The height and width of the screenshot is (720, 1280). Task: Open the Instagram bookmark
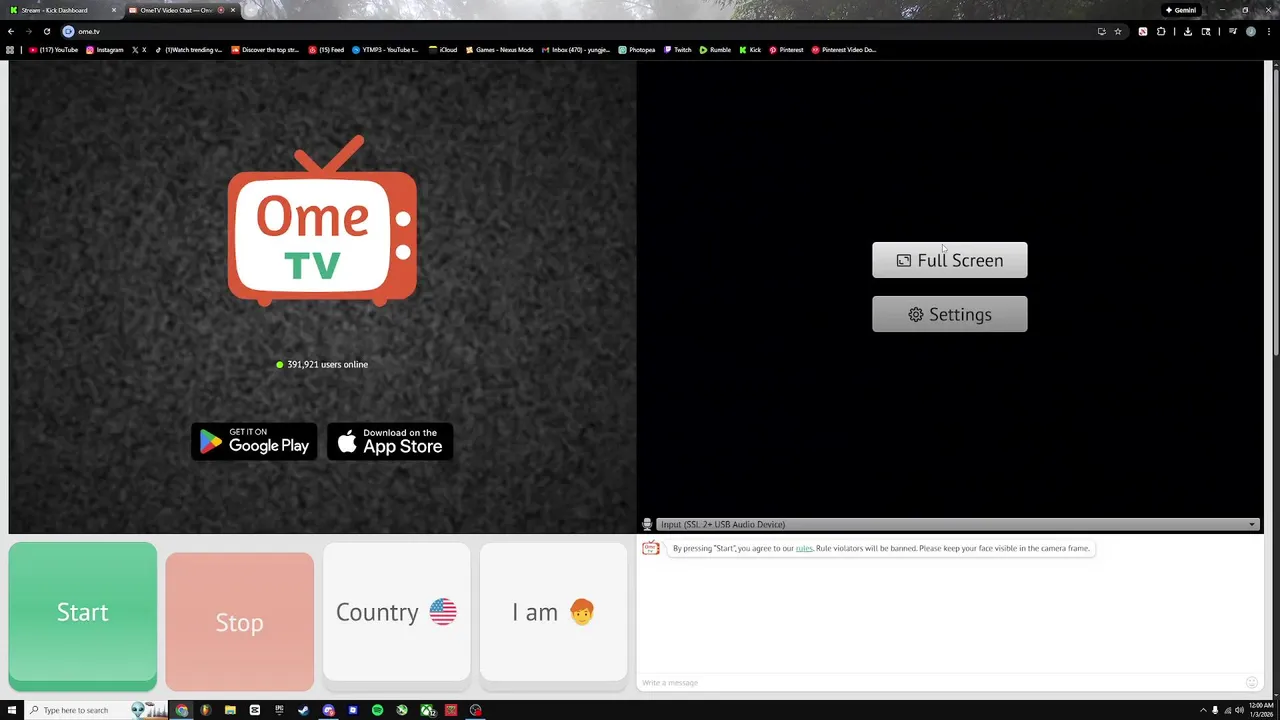[105, 49]
